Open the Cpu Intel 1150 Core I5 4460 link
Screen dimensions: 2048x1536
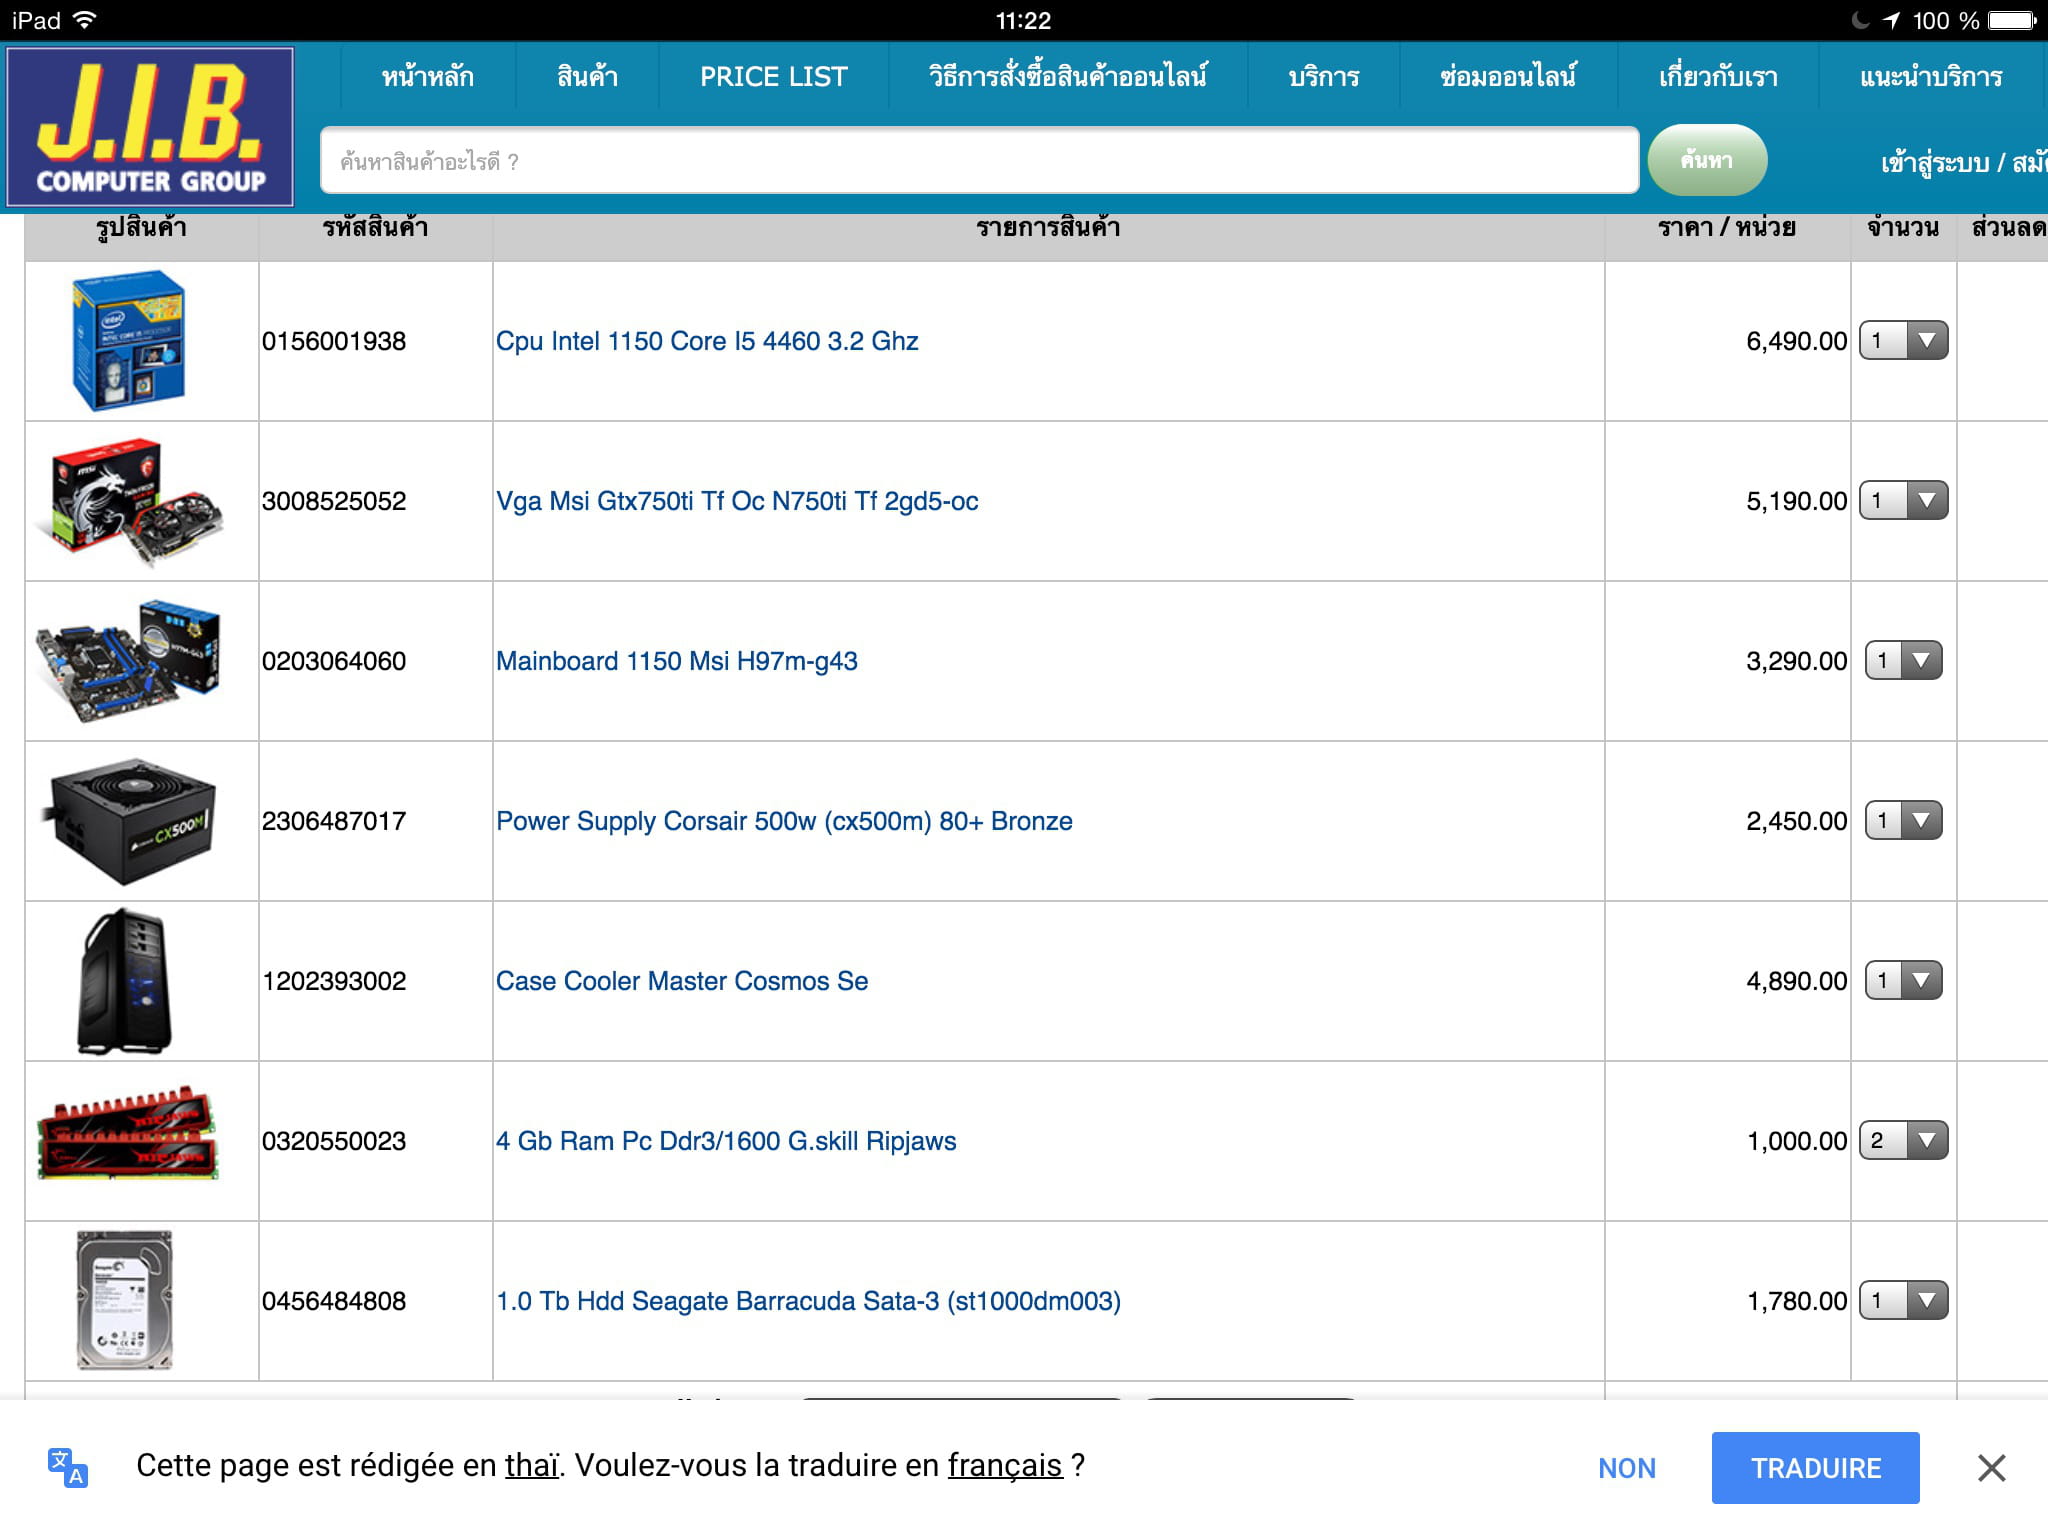[x=707, y=341]
